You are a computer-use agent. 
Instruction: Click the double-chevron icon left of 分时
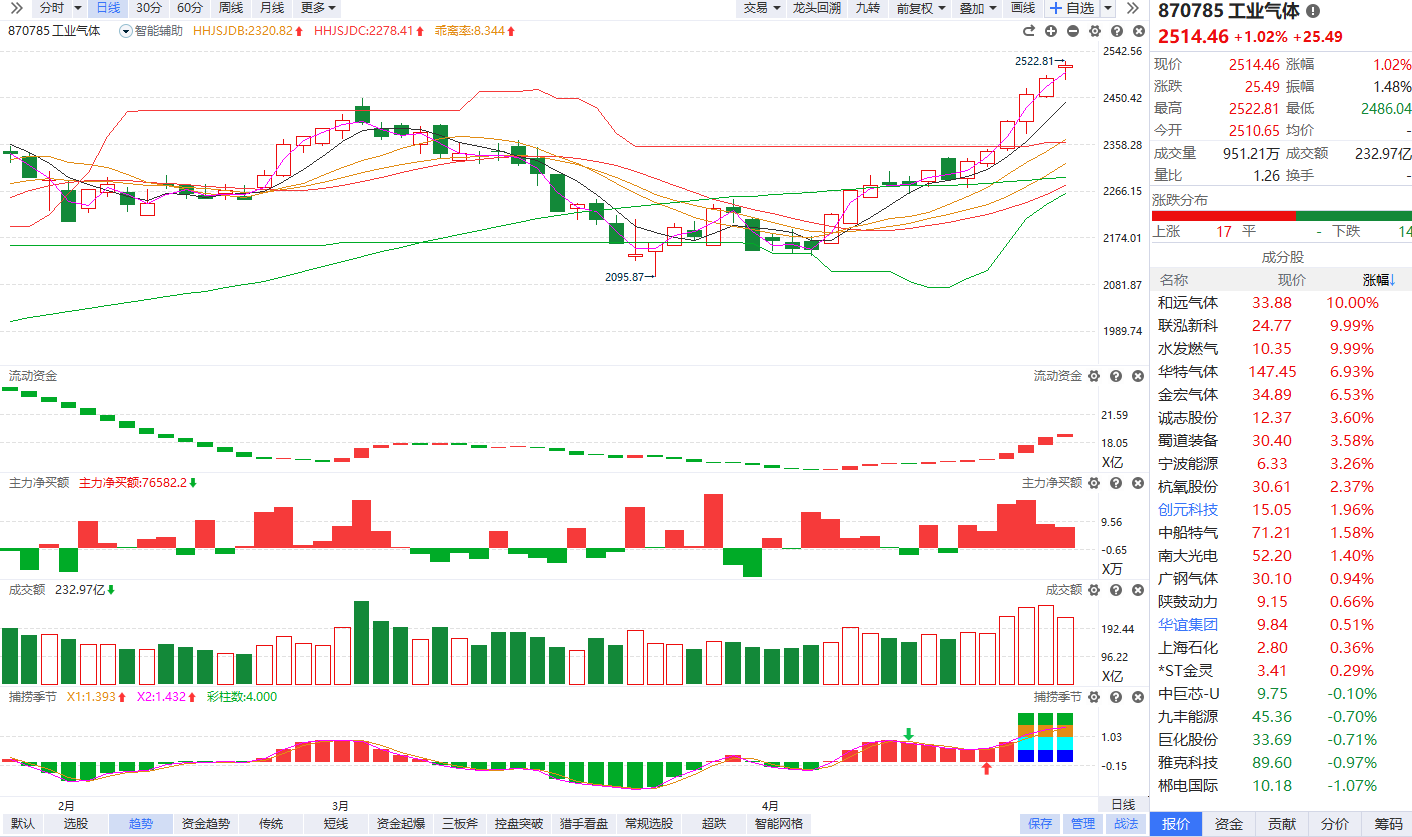click(x=14, y=8)
